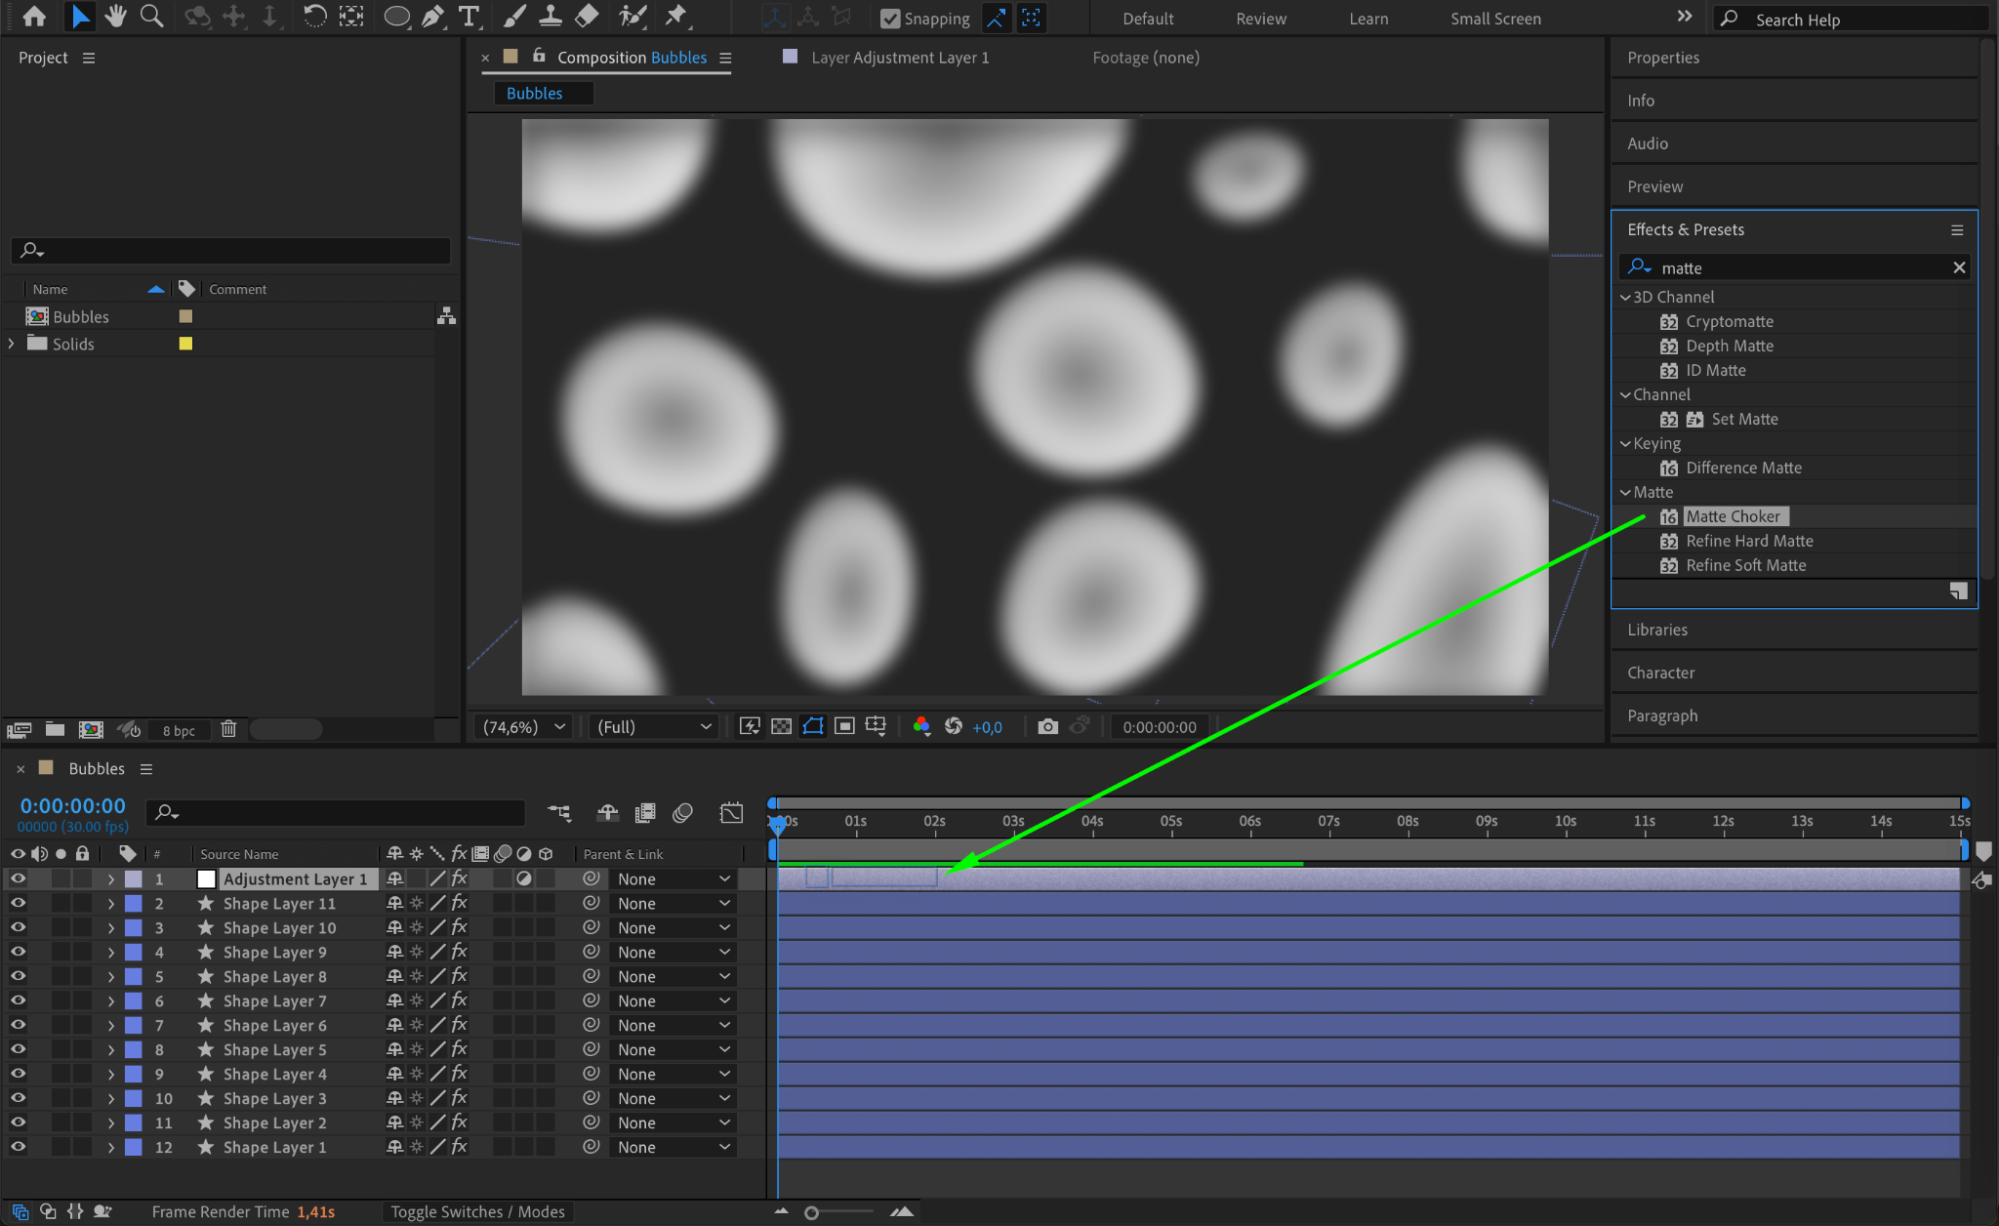Click the Home icon

(x=34, y=16)
